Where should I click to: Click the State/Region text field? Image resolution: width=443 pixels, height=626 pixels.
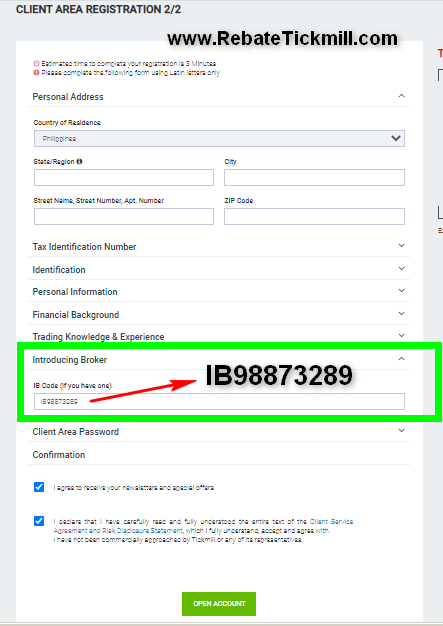pos(124,178)
